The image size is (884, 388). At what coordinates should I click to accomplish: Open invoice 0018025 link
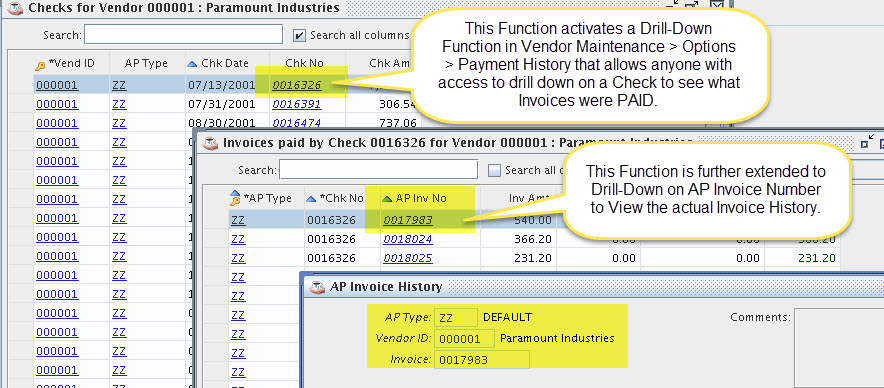pyautogui.click(x=408, y=258)
